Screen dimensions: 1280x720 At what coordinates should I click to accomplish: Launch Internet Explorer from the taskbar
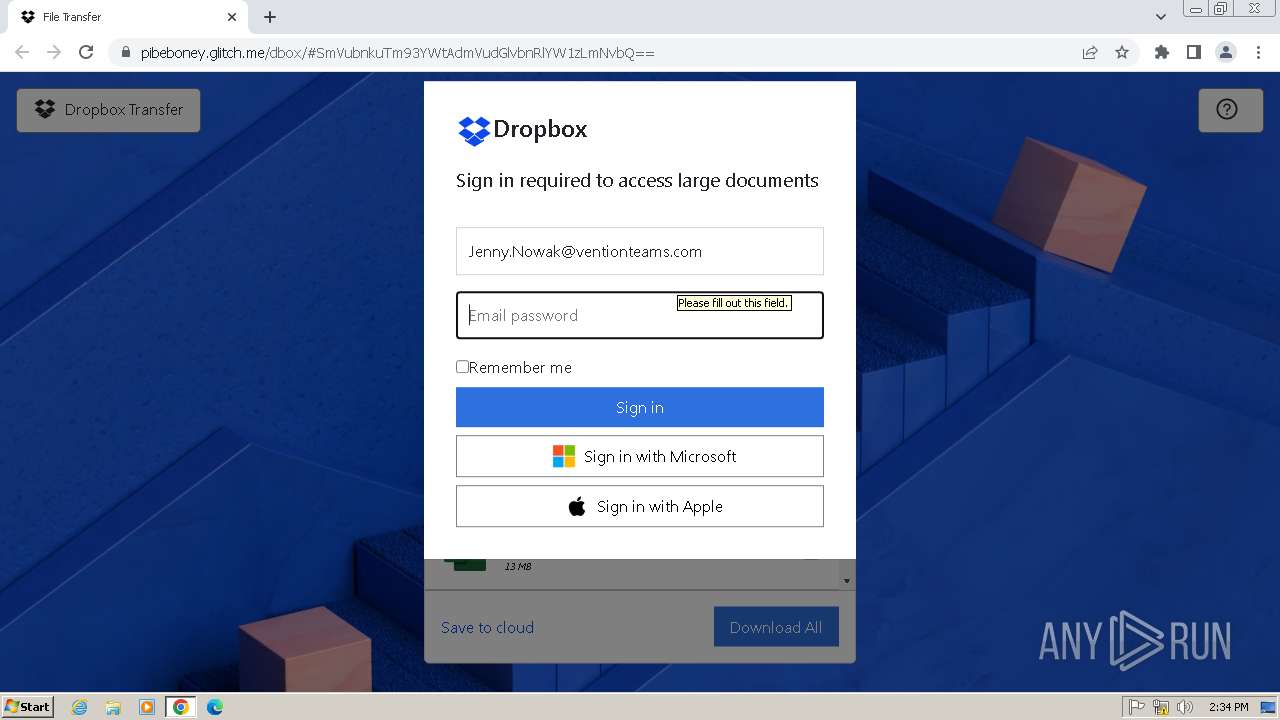point(80,707)
